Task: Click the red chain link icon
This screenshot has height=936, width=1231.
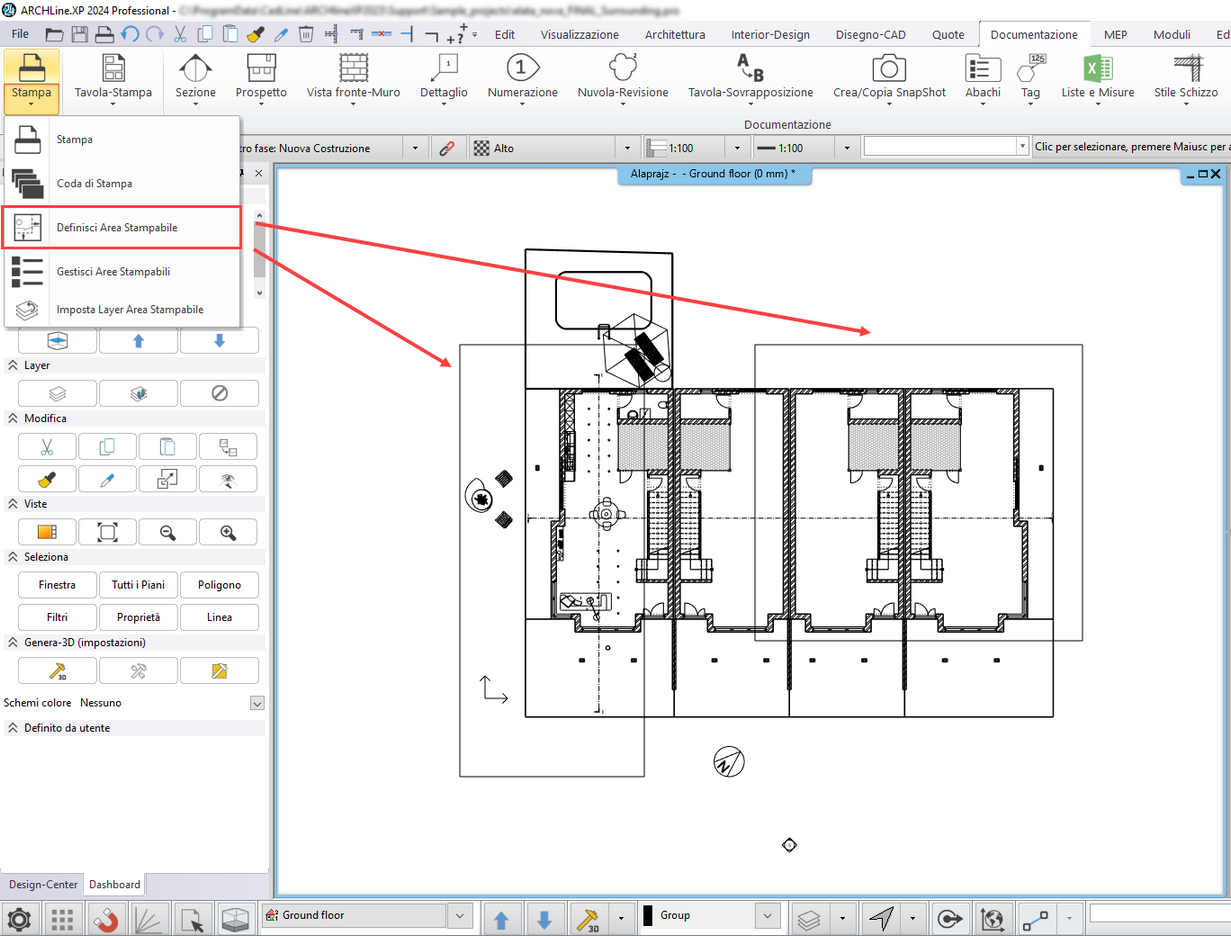Action: 447,148
